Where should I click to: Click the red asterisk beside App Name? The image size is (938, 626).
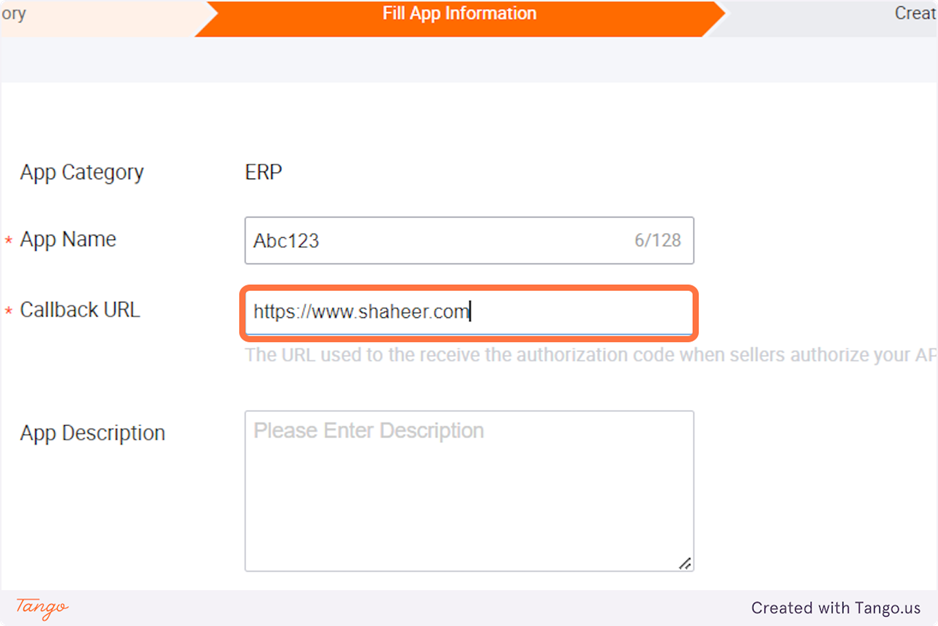point(9,242)
